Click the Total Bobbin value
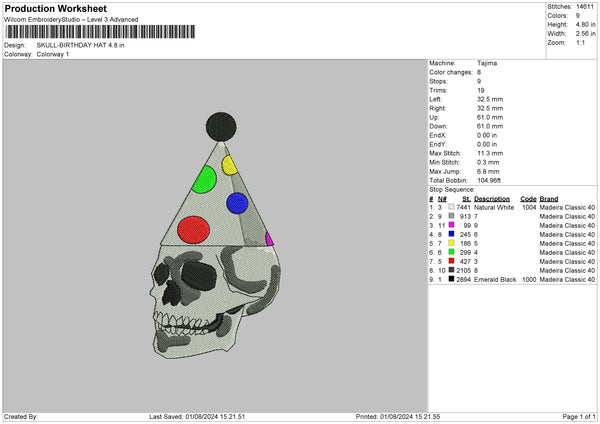This screenshot has height=424, width=600. click(x=489, y=180)
